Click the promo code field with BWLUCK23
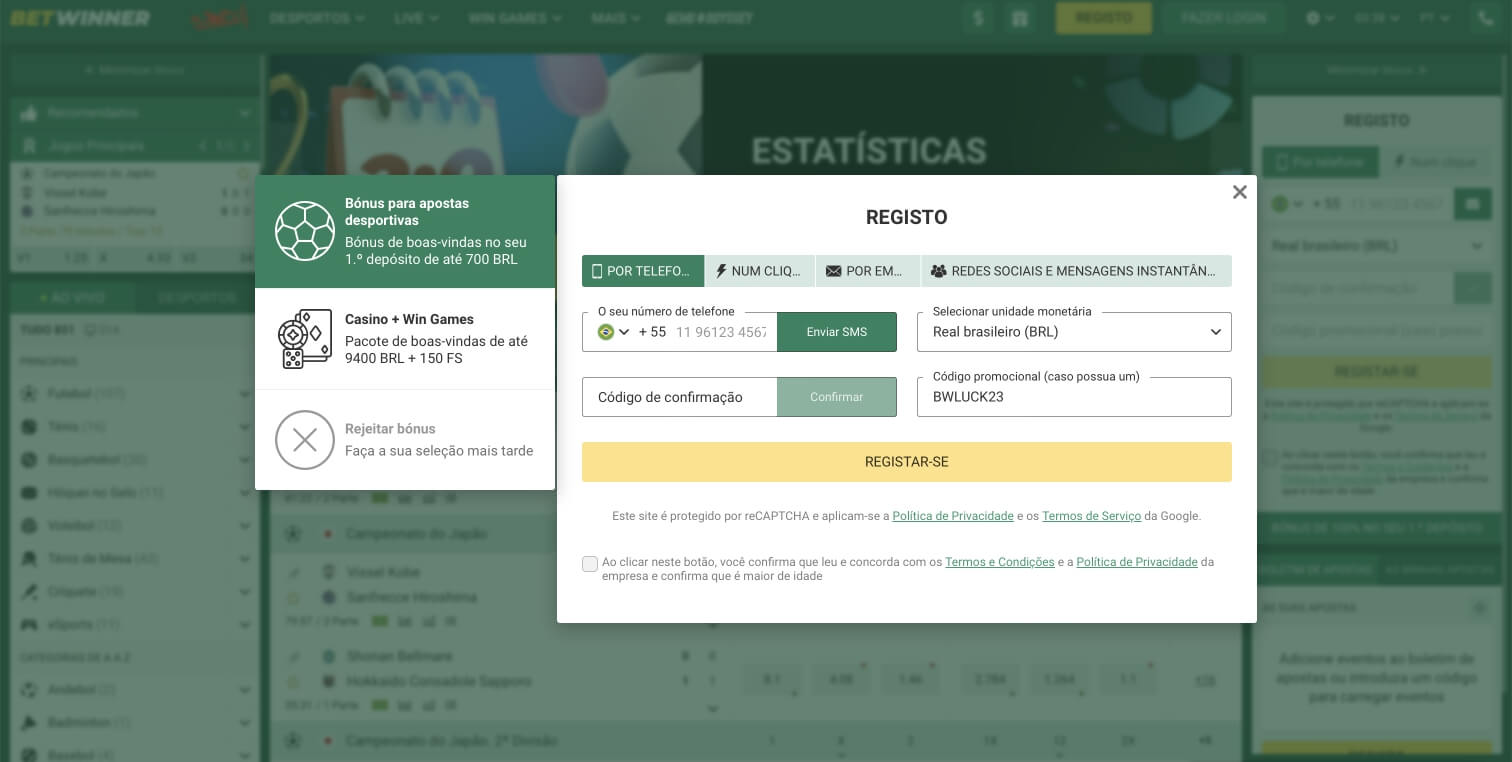 1074,397
